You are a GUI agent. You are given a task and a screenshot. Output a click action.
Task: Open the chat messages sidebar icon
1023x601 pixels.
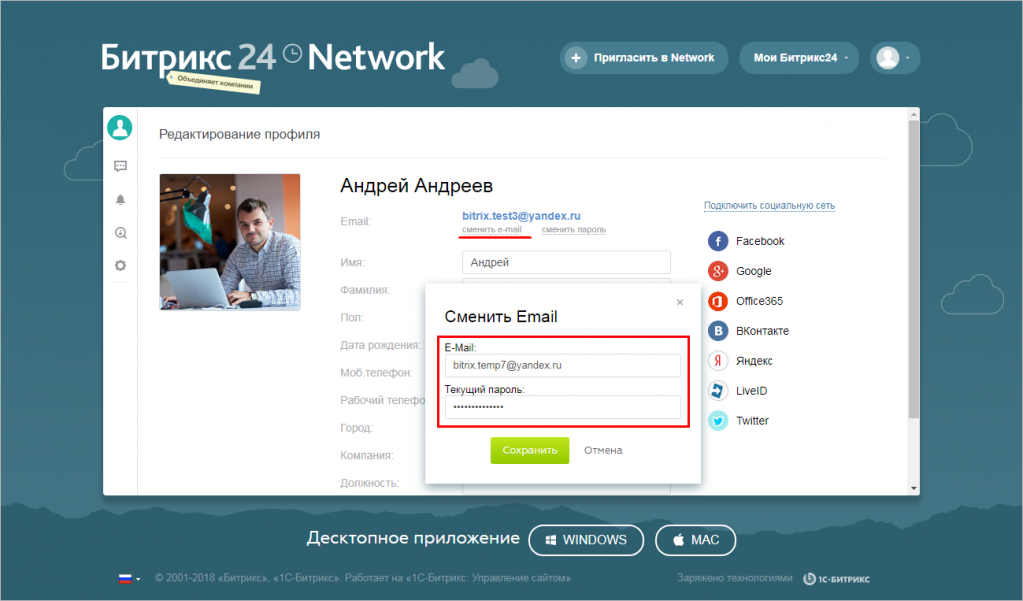click(x=121, y=166)
